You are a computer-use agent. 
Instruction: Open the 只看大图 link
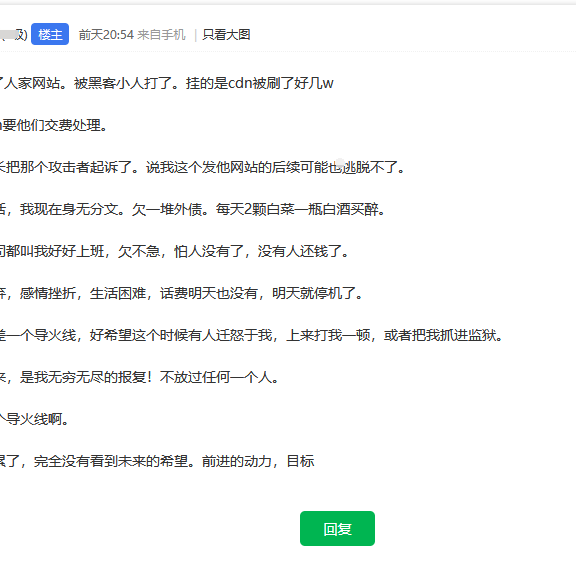(x=226, y=35)
